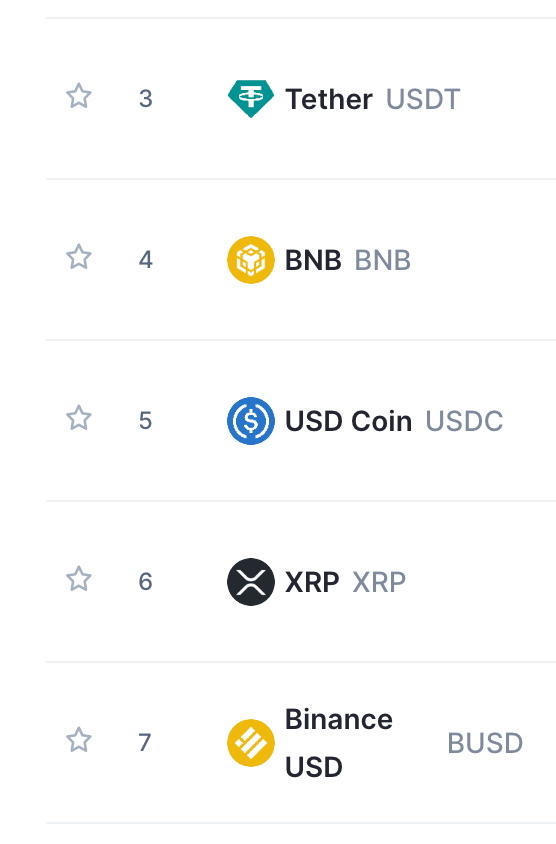Image resolution: width=556 pixels, height=844 pixels.
Task: Click the USD Coin logo
Action: point(251,421)
